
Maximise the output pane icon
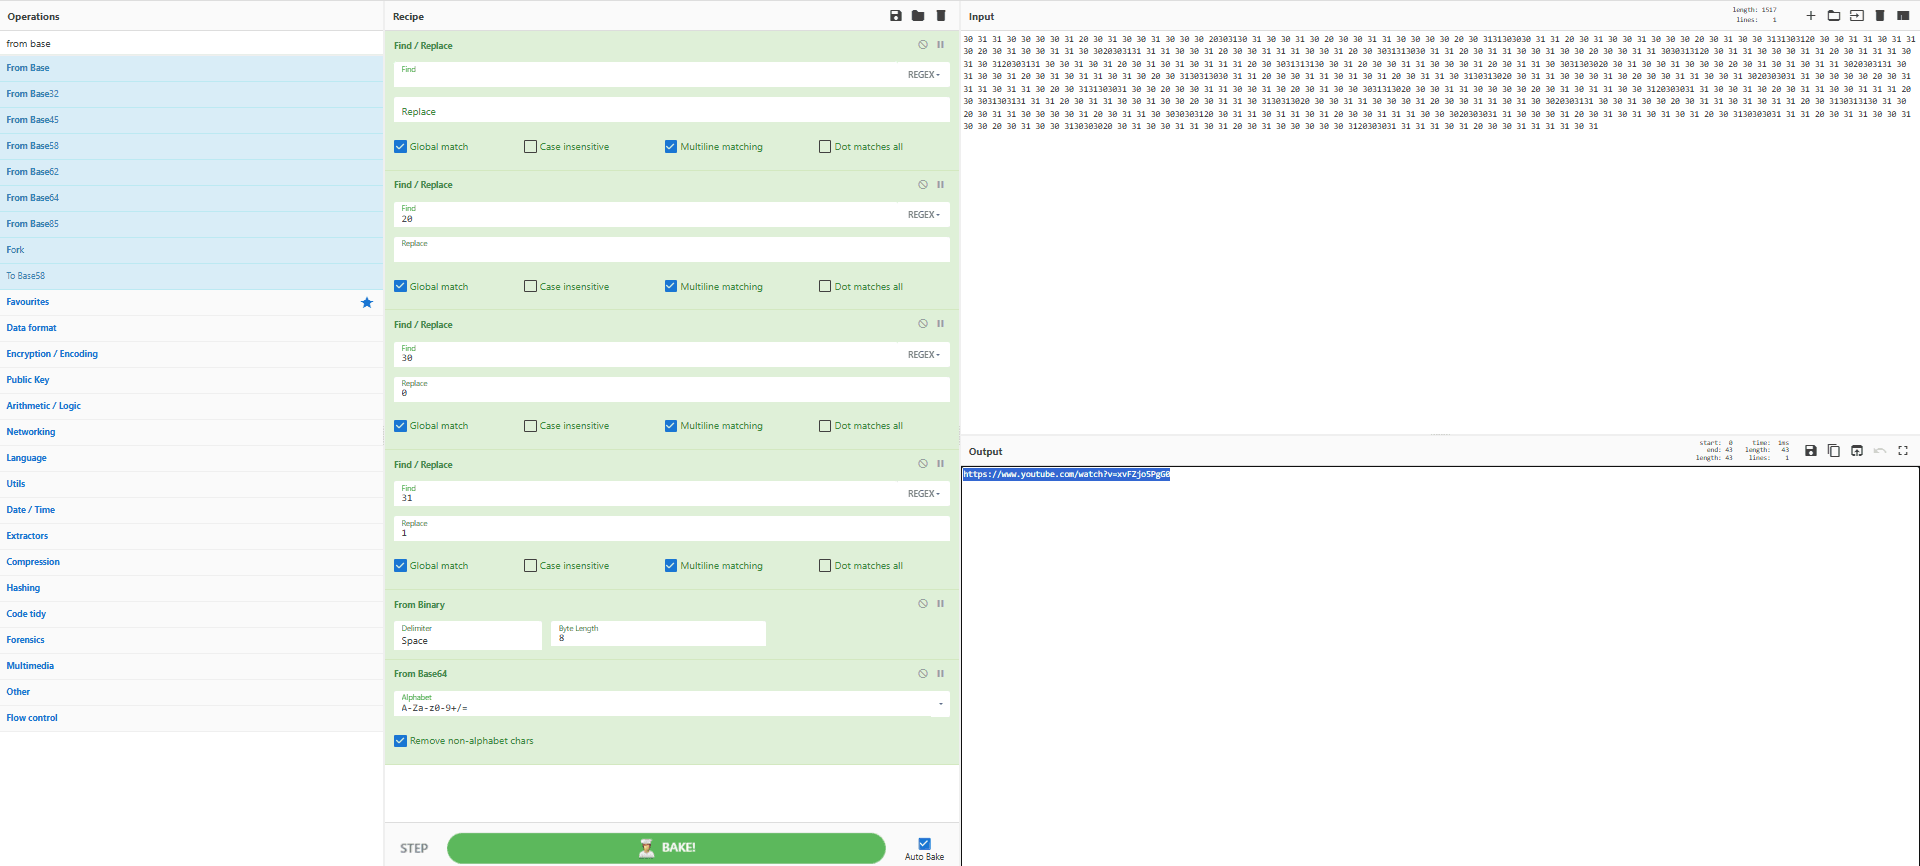pos(1903,451)
